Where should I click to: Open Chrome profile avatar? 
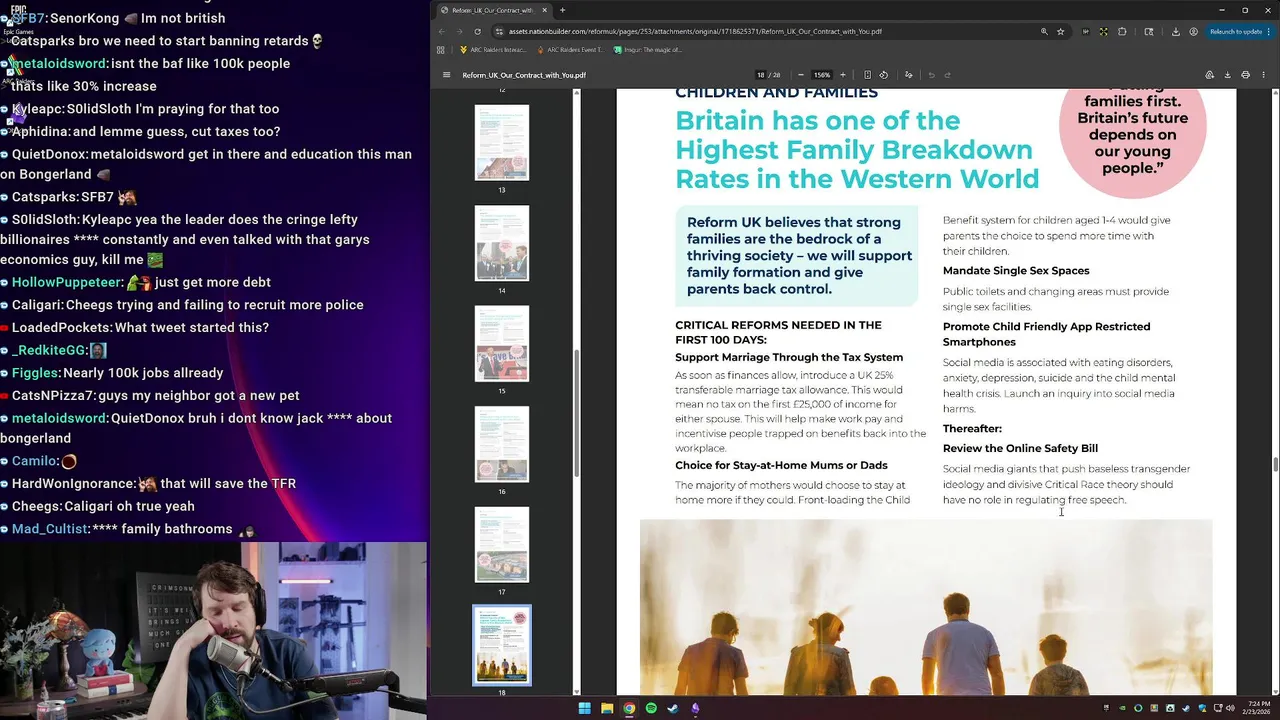[1194, 31]
